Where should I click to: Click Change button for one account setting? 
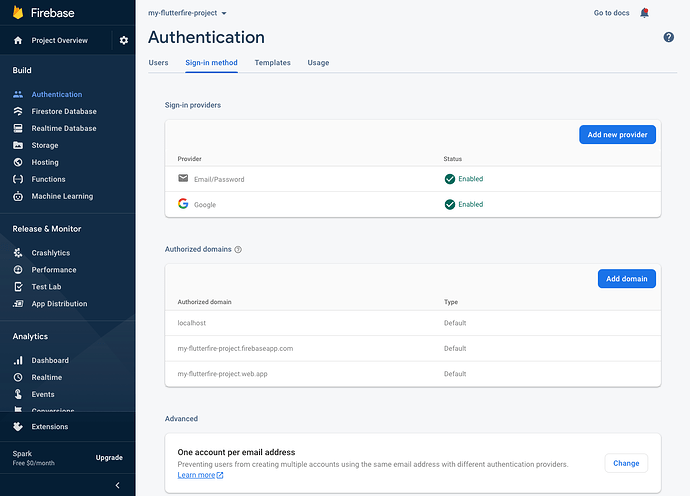[x=626, y=463]
